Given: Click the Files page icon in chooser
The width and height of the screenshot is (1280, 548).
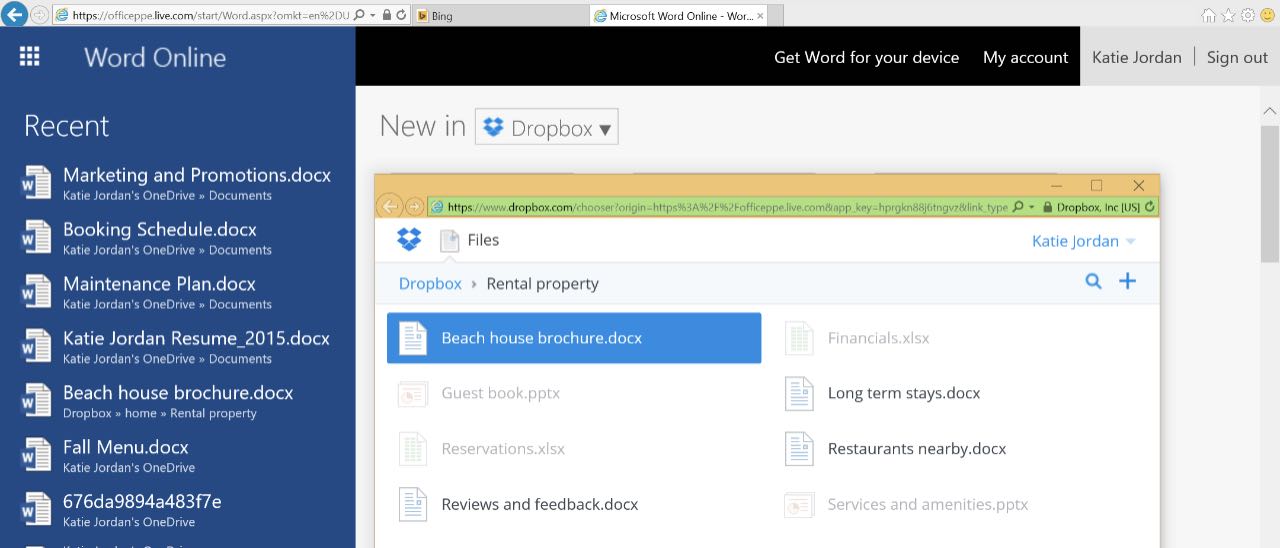Looking at the screenshot, I should pos(450,240).
